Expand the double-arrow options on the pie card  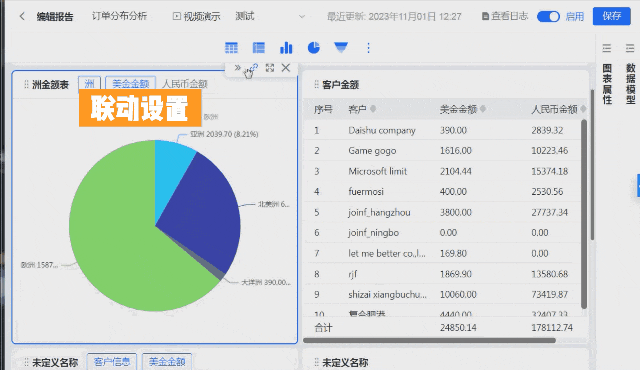[x=238, y=68]
